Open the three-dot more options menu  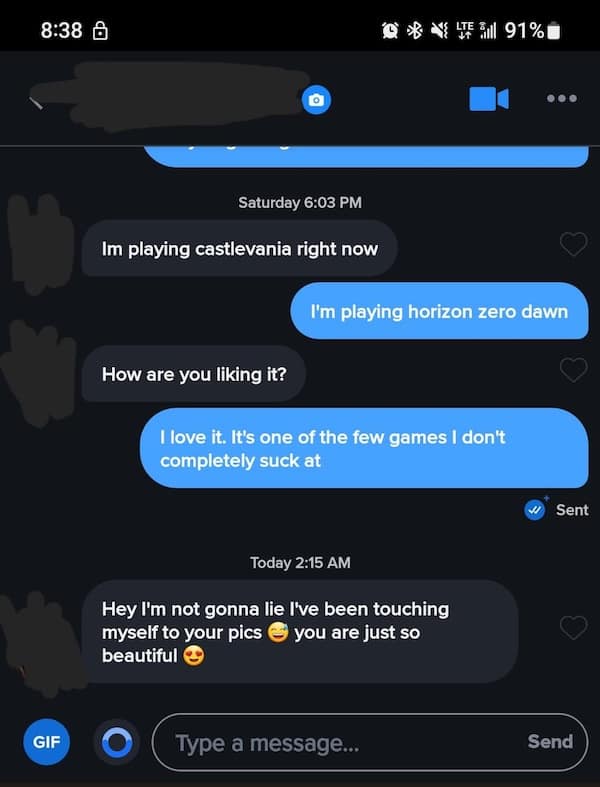click(x=562, y=98)
